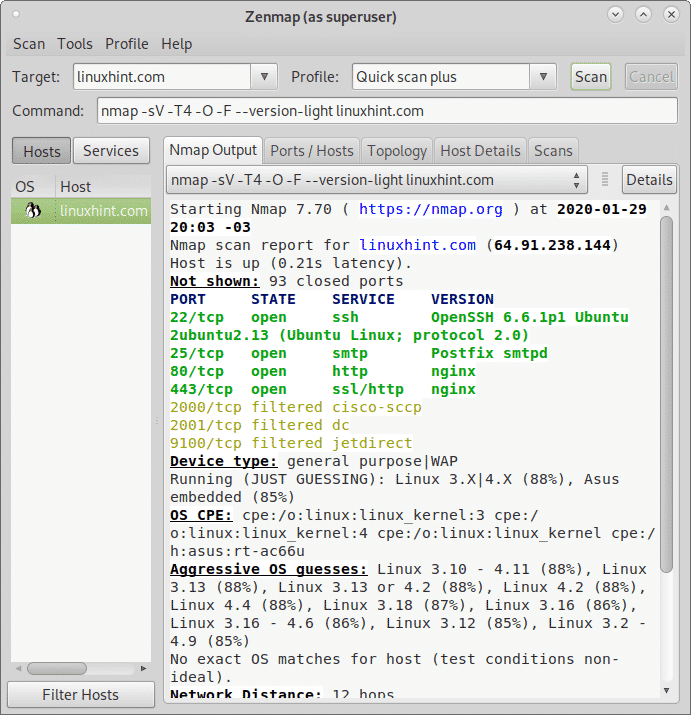Expand the Target dropdown arrow
This screenshot has width=691, height=715.
coord(264,77)
